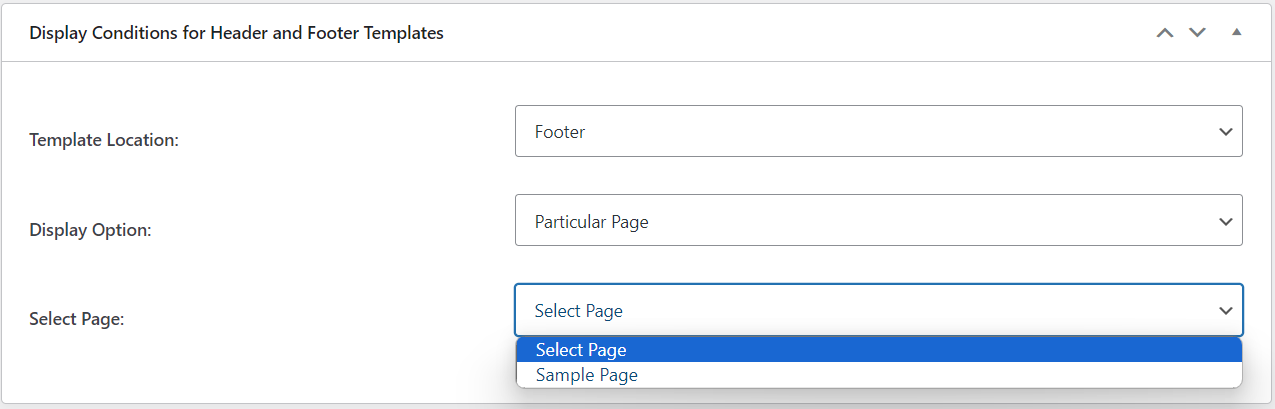Open the Template Location dropdown
Viewport: 1275px width, 409px height.
click(878, 131)
